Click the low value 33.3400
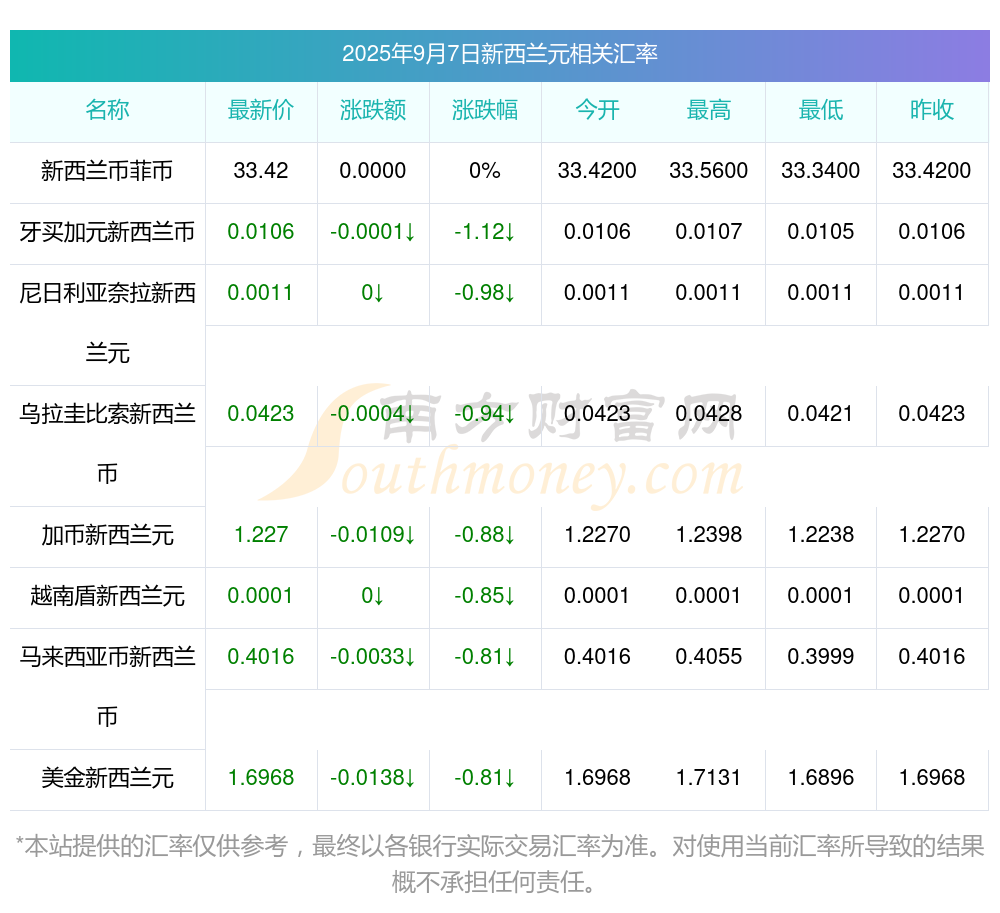 (x=821, y=171)
